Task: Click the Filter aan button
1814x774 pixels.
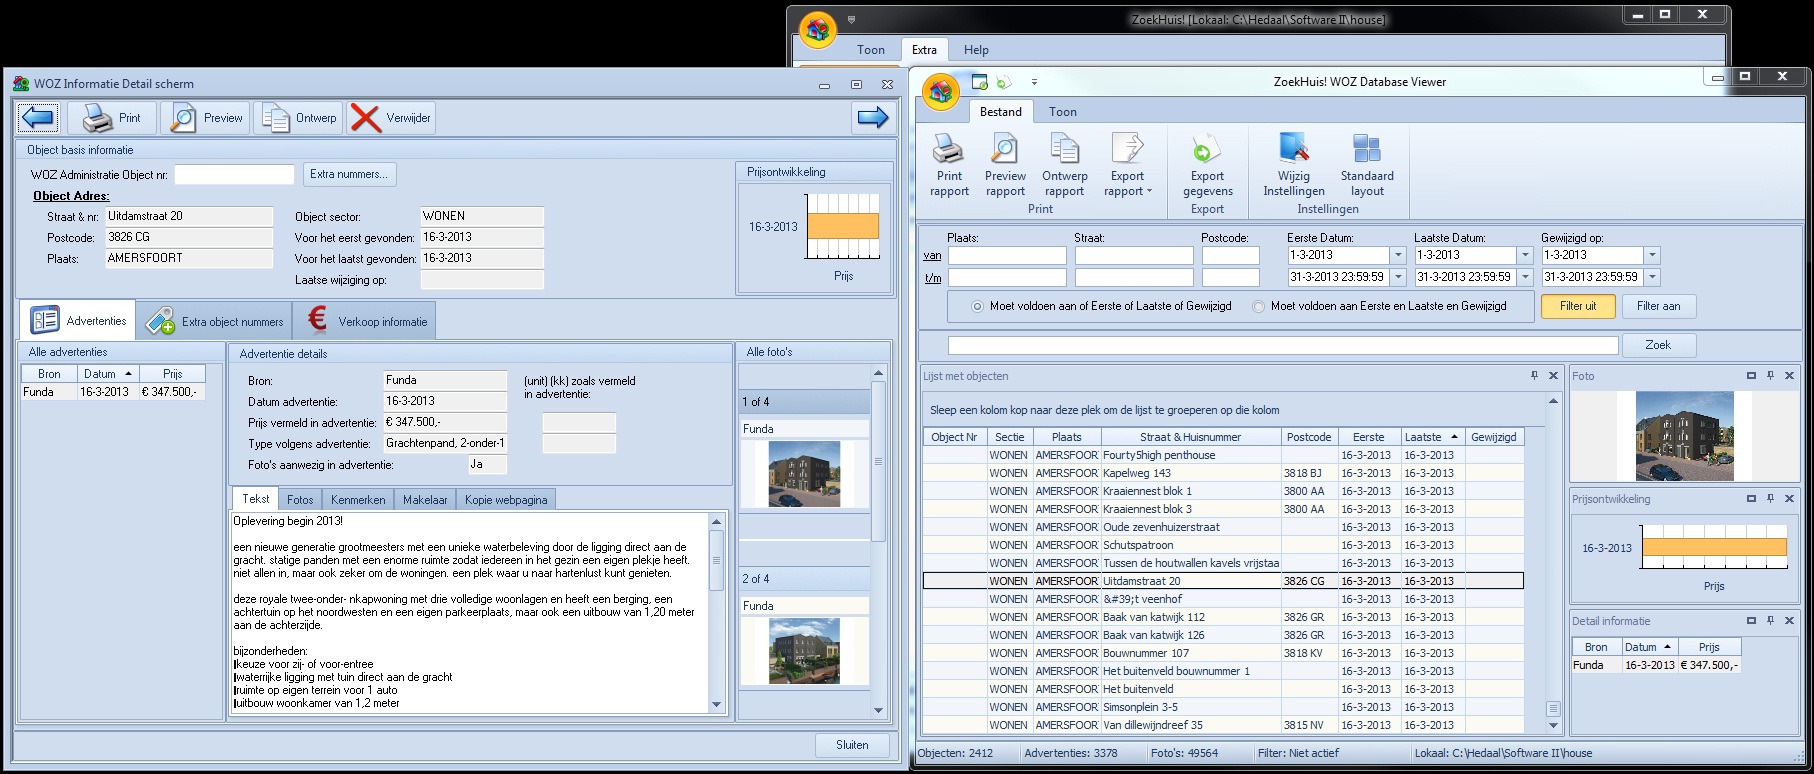Action: click(1658, 306)
